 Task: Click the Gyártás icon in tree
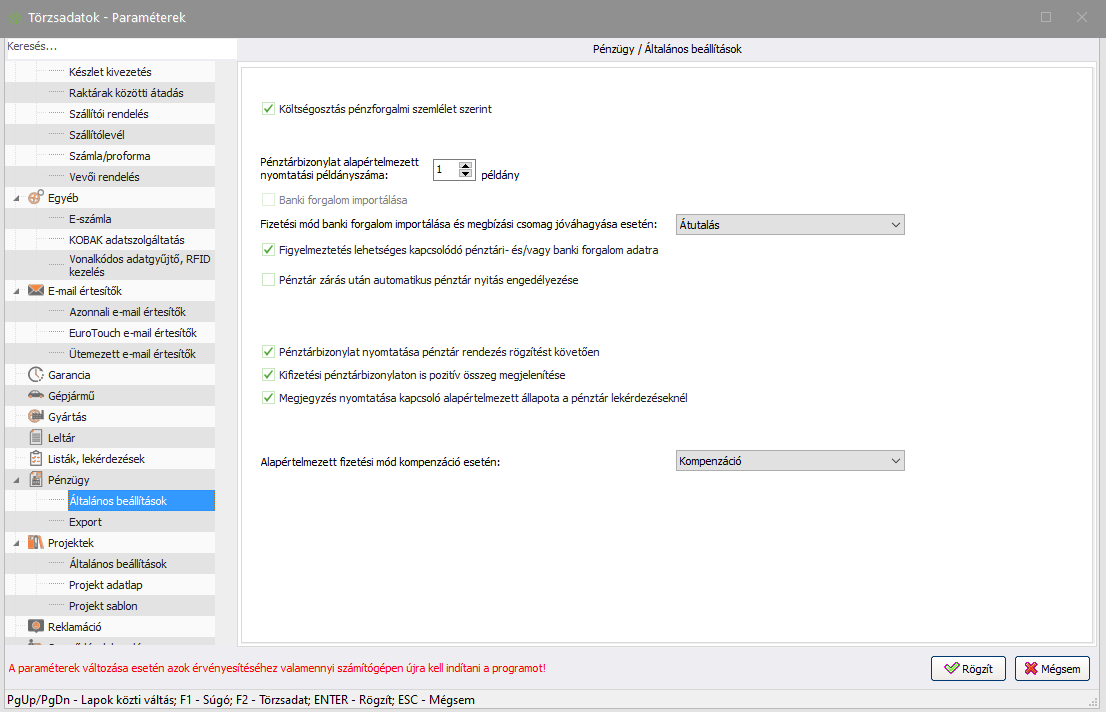[x=36, y=417]
